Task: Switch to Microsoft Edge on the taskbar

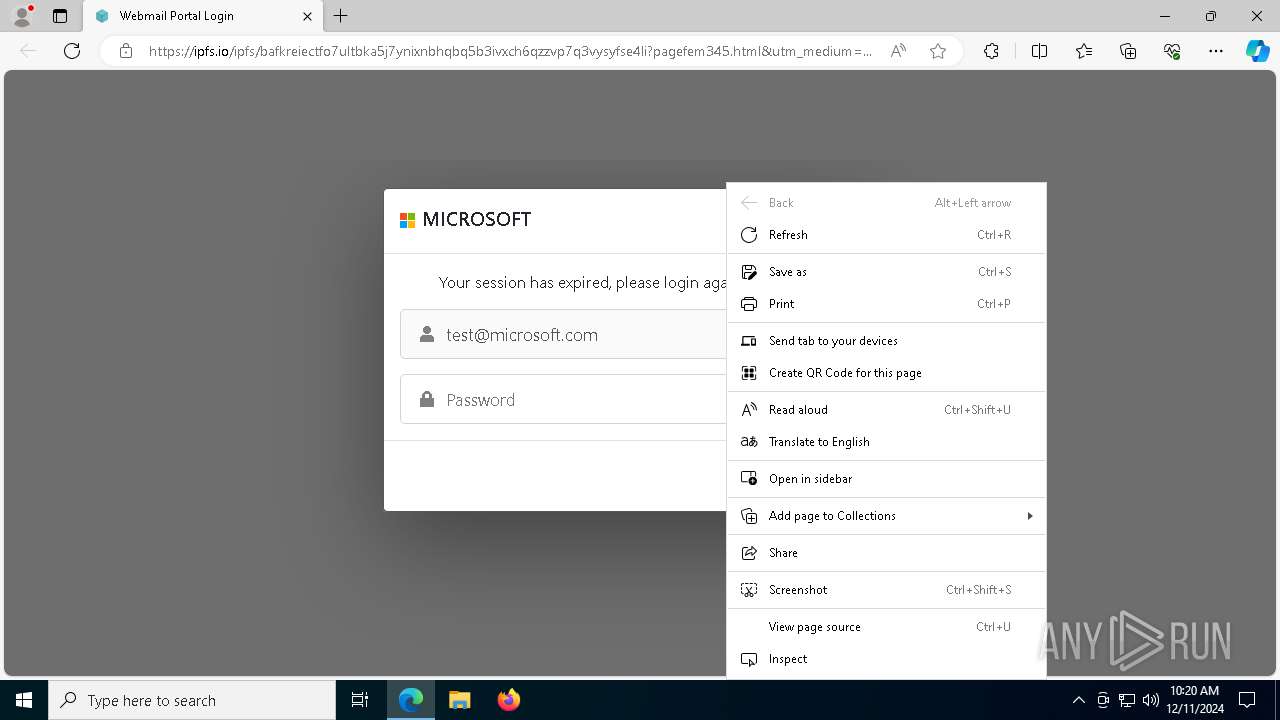Action: [411, 700]
